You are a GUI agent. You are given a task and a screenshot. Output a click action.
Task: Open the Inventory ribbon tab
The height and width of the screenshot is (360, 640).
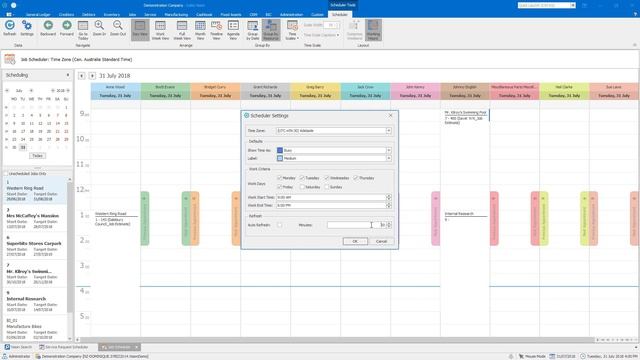pyautogui.click(x=112, y=15)
